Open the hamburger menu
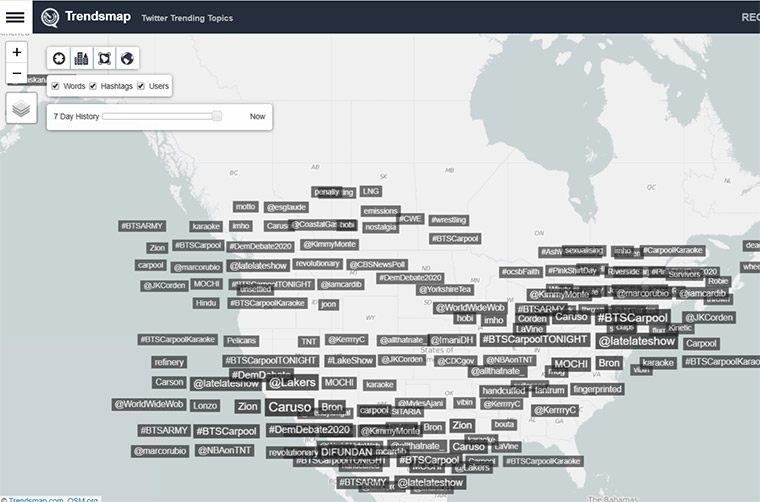Viewport: 760px width, 502px height. [15, 17]
